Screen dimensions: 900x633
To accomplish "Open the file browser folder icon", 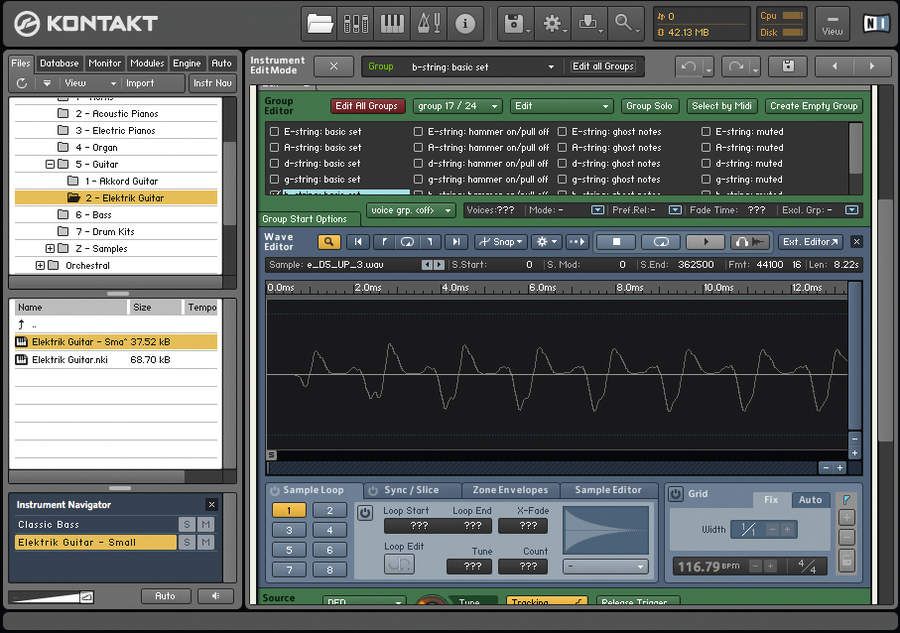I will 320,24.
